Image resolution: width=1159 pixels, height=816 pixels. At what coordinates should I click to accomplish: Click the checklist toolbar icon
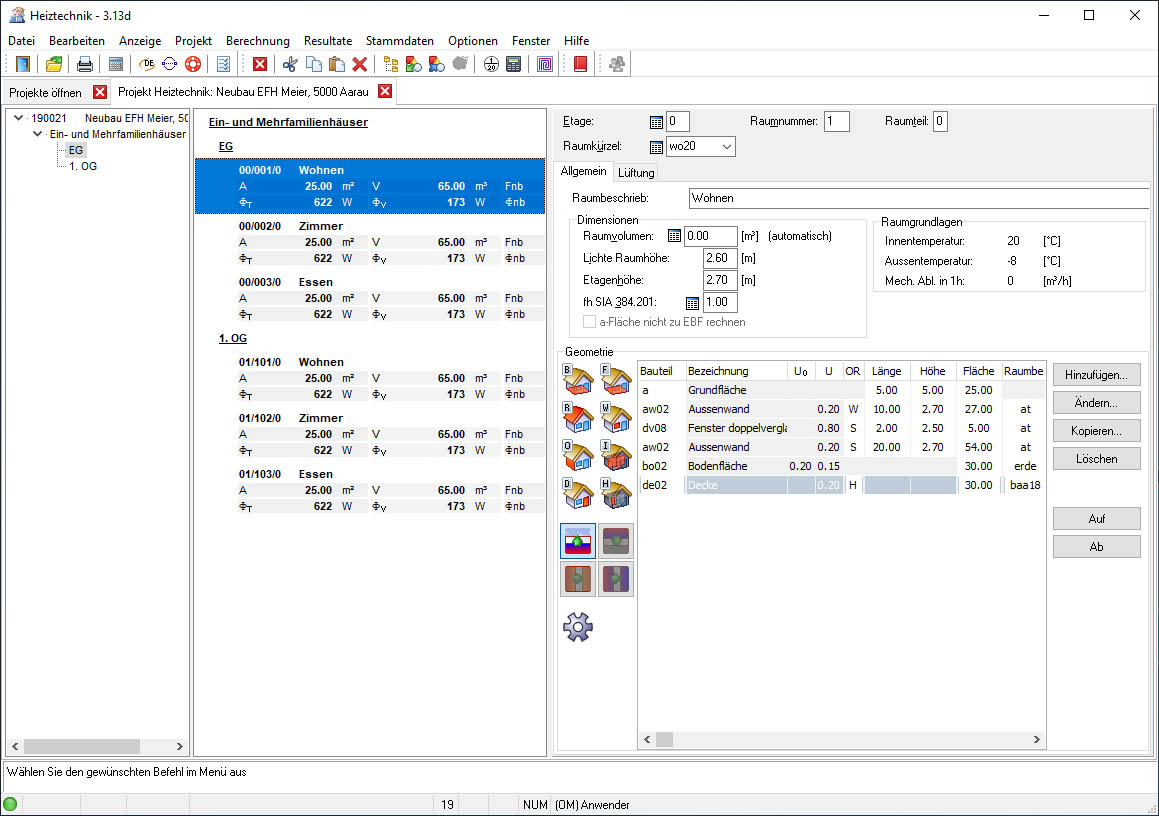click(x=224, y=64)
